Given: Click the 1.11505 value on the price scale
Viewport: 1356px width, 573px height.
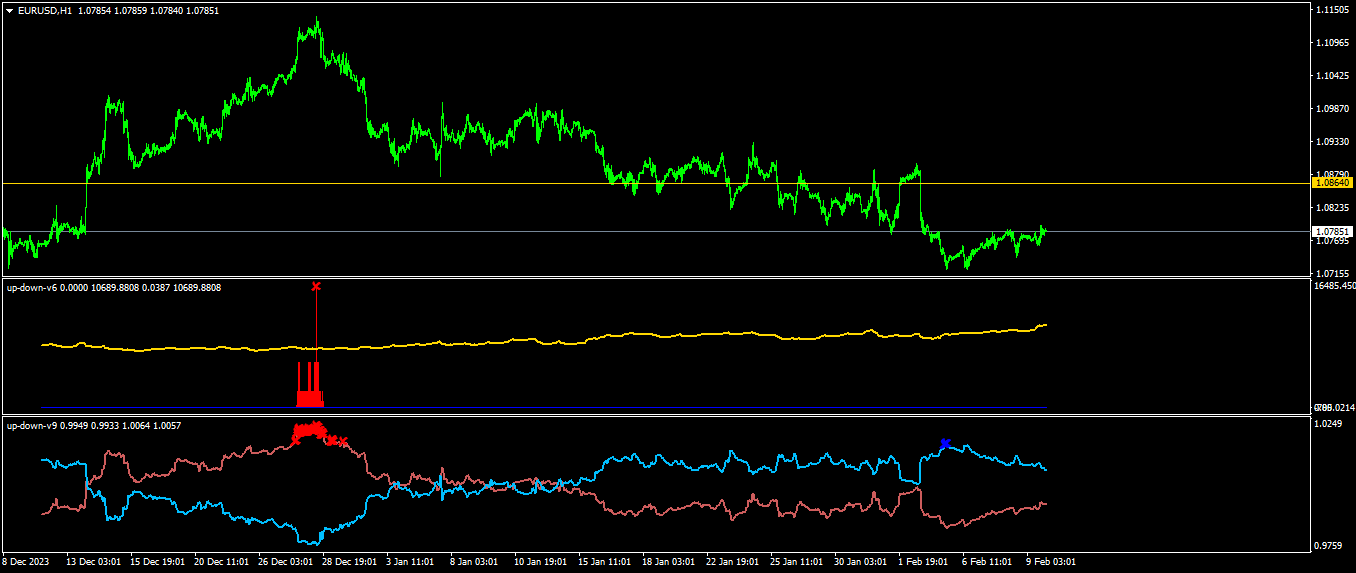Looking at the screenshot, I should (x=1333, y=9).
